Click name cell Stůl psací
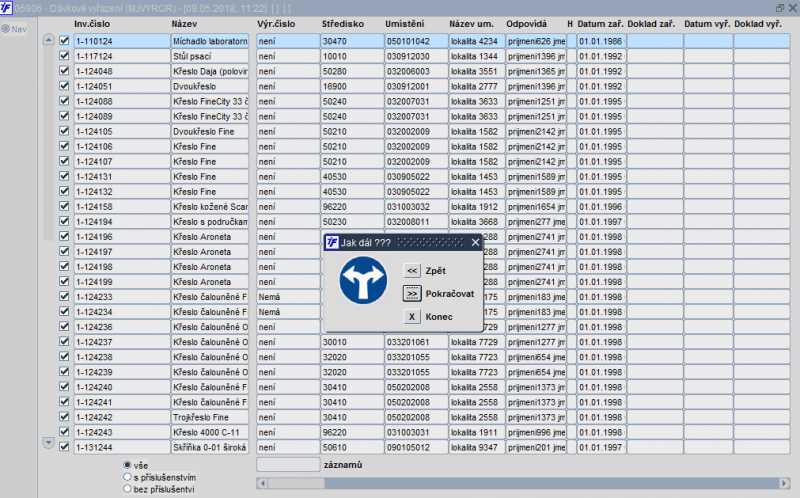The image size is (800, 498). 210,56
